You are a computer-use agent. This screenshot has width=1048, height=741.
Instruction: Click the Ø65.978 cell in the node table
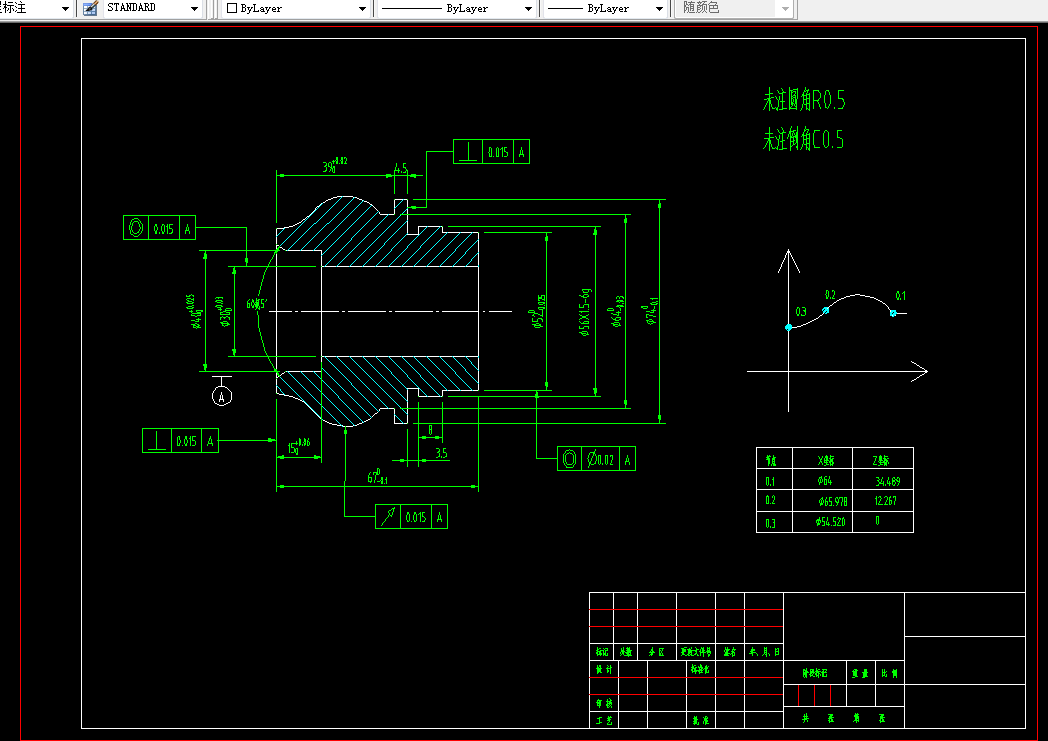point(823,500)
